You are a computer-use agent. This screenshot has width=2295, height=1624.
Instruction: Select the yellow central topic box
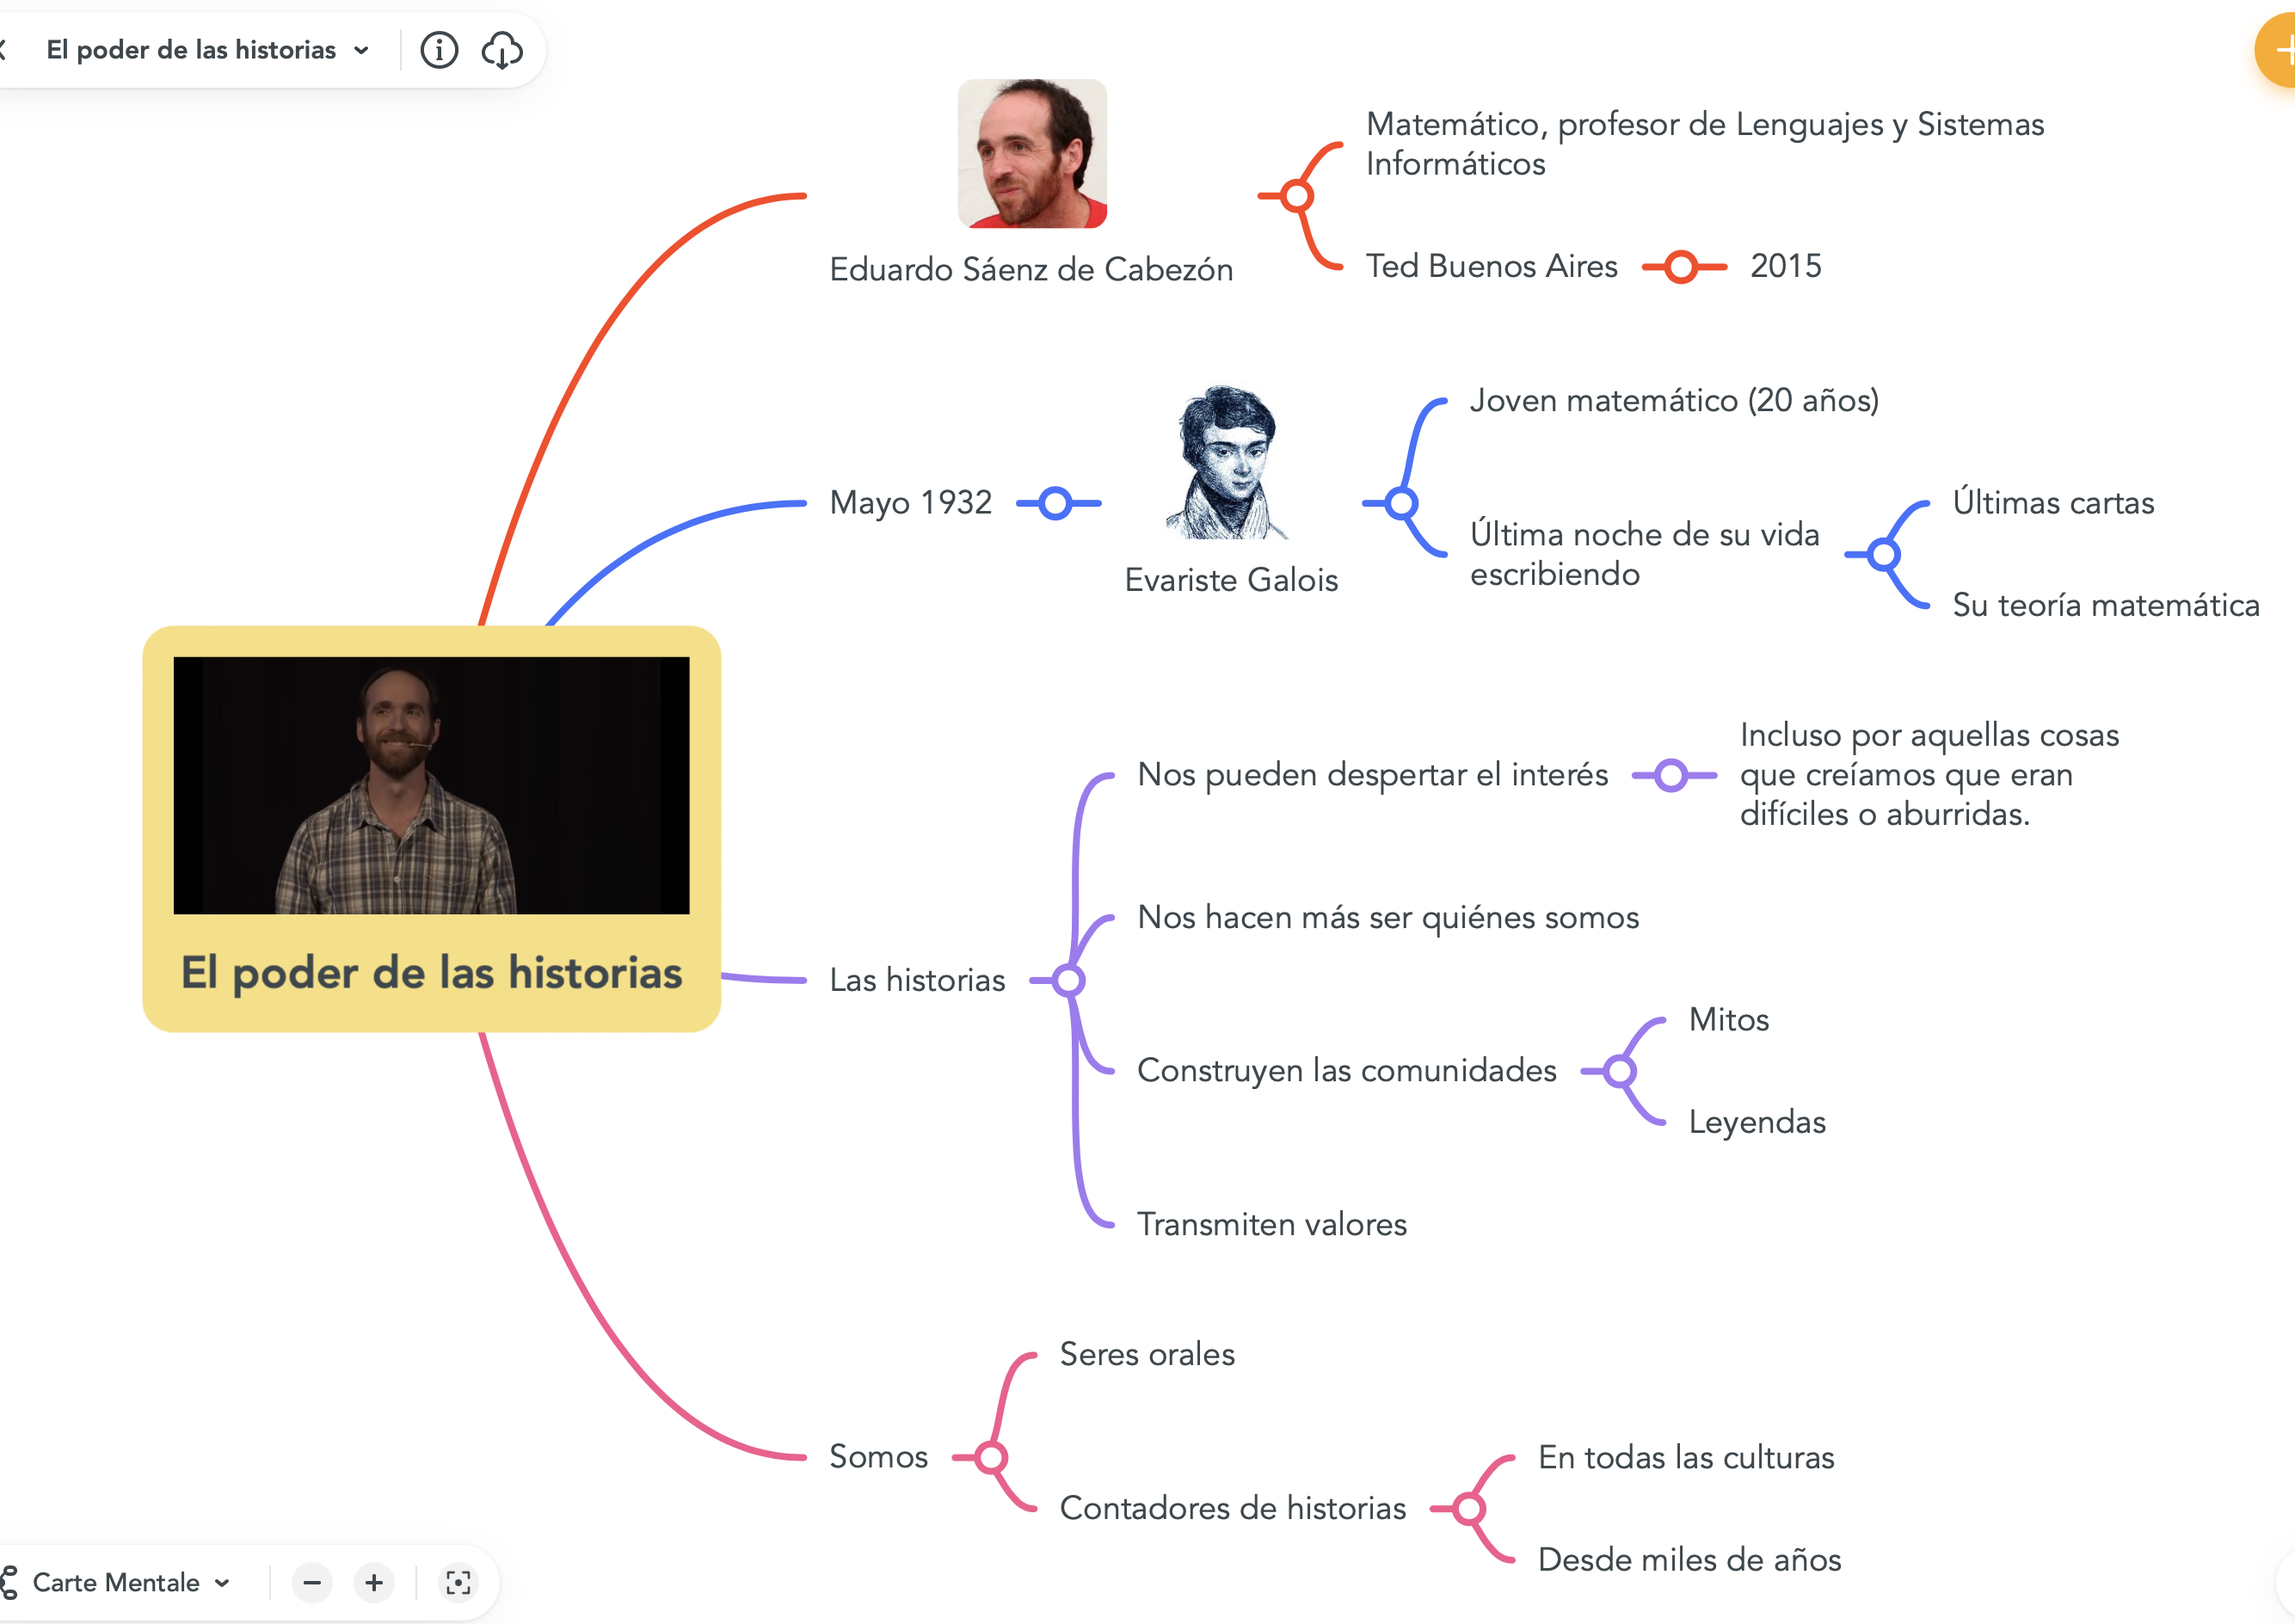[x=431, y=973]
